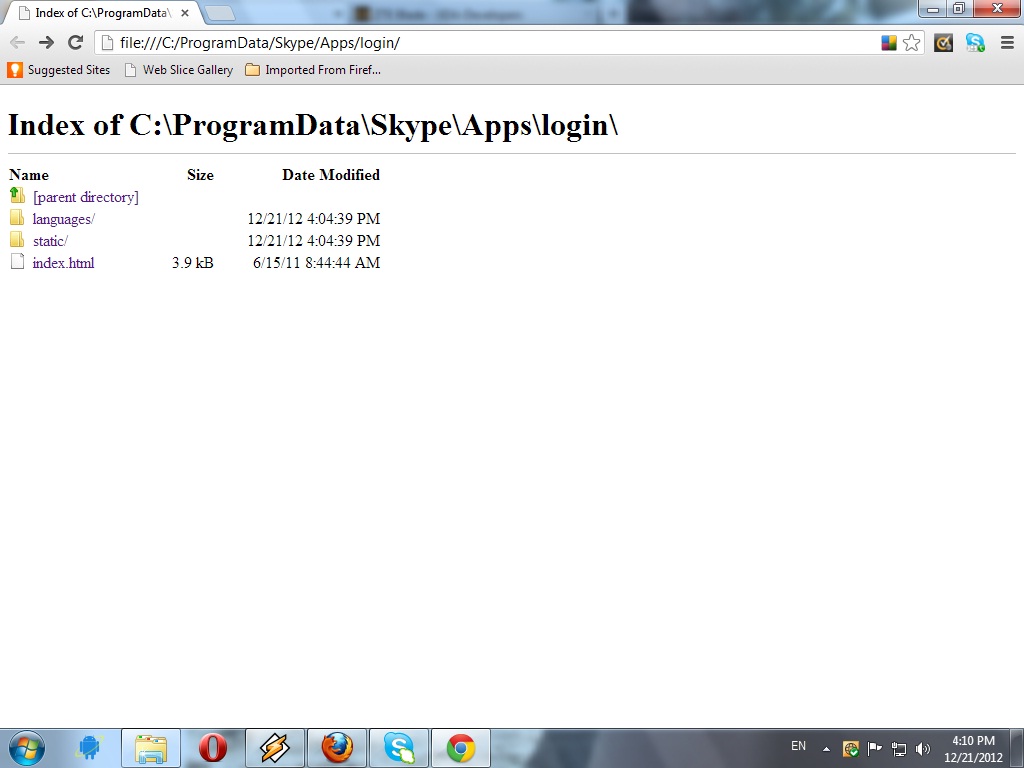The width and height of the screenshot is (1024, 768).
Task: Open the Skype extension icon in toolbar
Action: (x=974, y=43)
